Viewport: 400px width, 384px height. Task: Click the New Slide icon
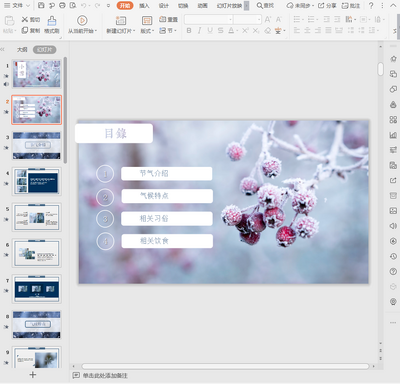(x=120, y=21)
